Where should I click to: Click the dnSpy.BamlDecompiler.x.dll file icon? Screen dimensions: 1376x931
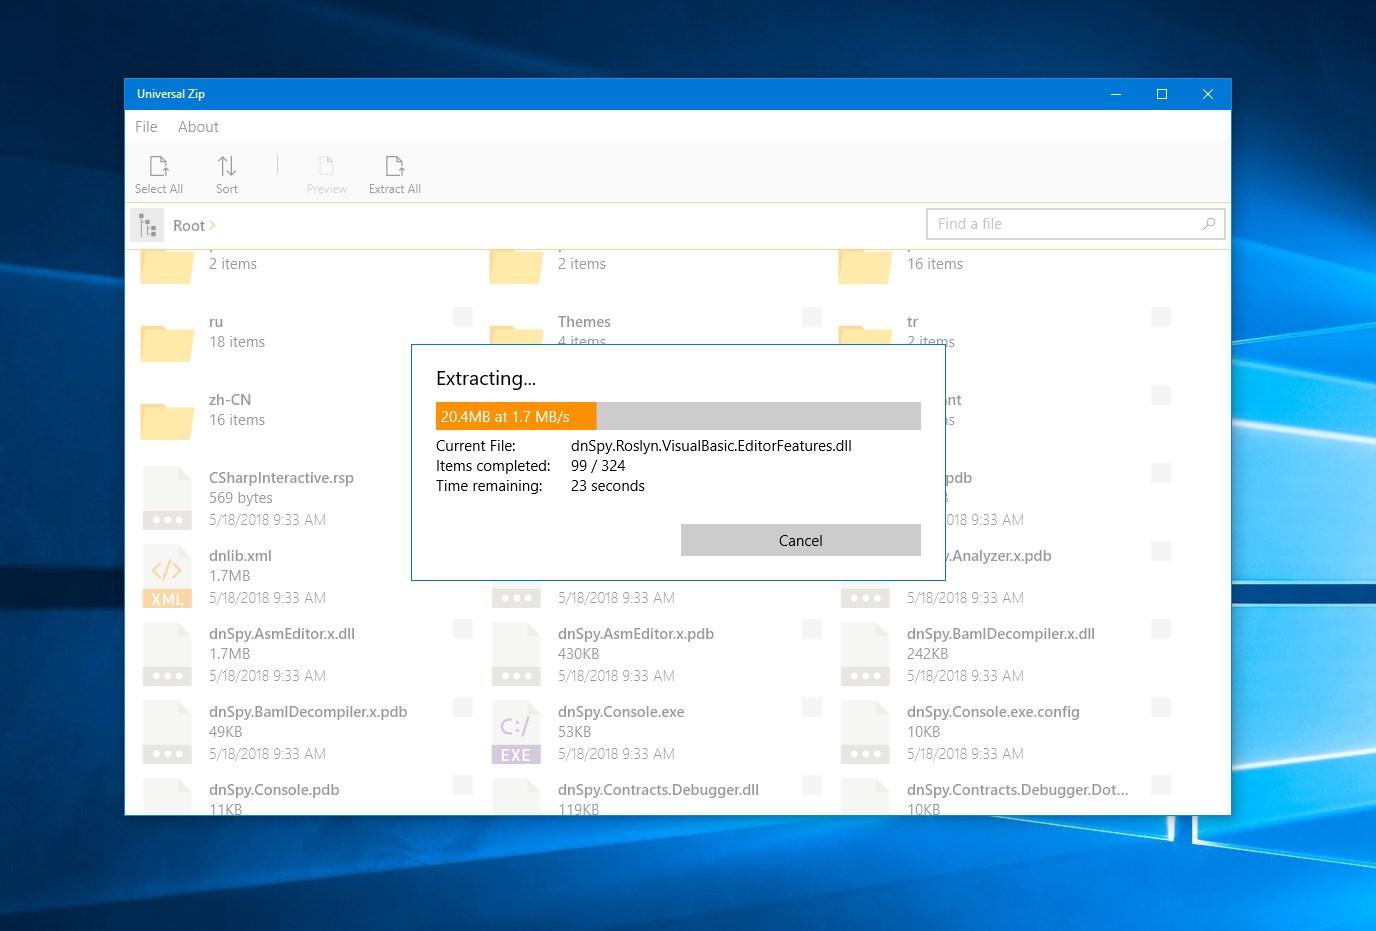coord(865,653)
